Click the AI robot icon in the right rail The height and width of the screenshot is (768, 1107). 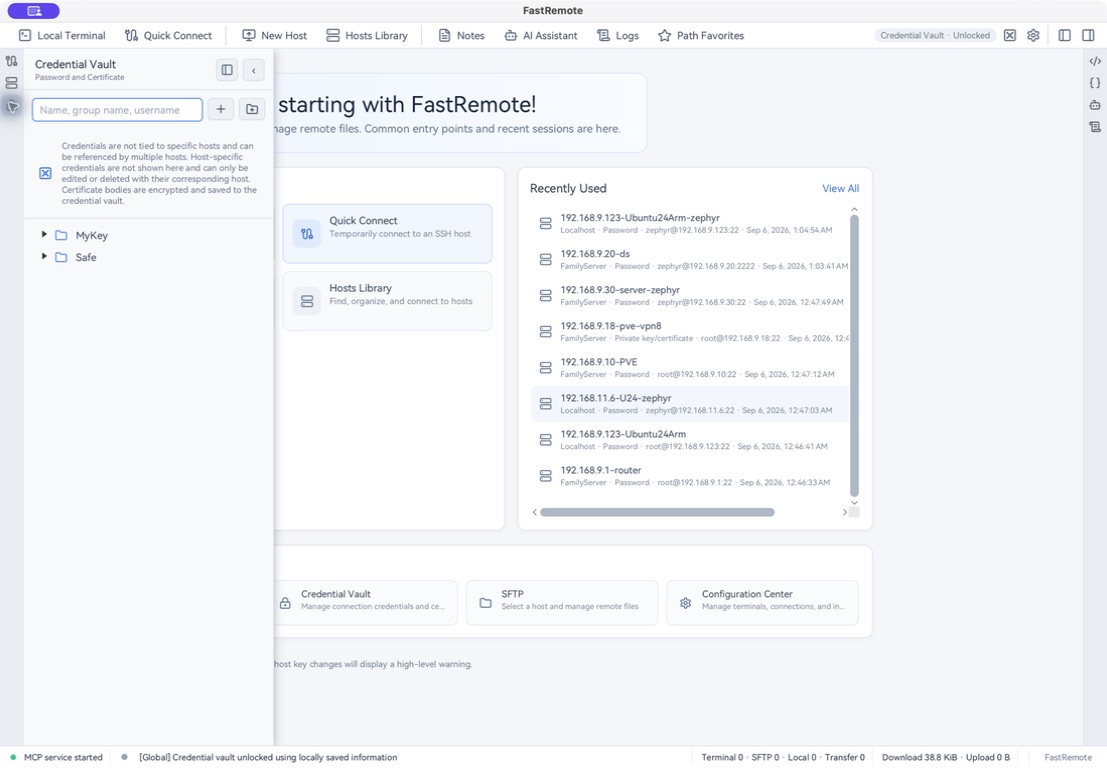click(1095, 104)
